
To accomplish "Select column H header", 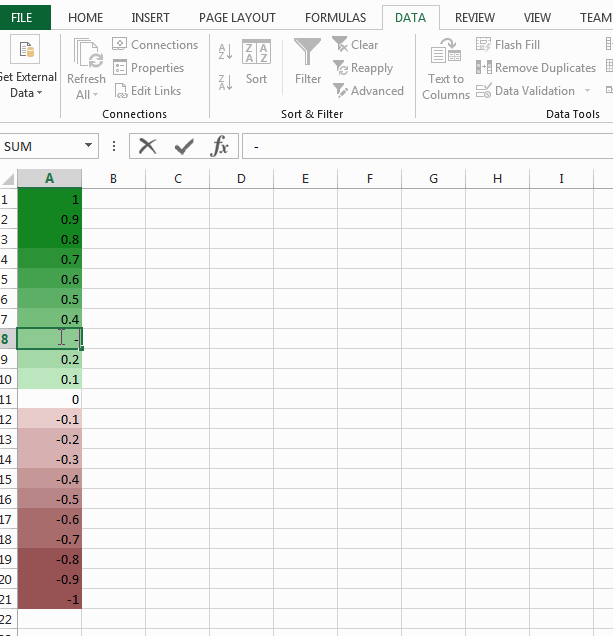I will coord(497,179).
